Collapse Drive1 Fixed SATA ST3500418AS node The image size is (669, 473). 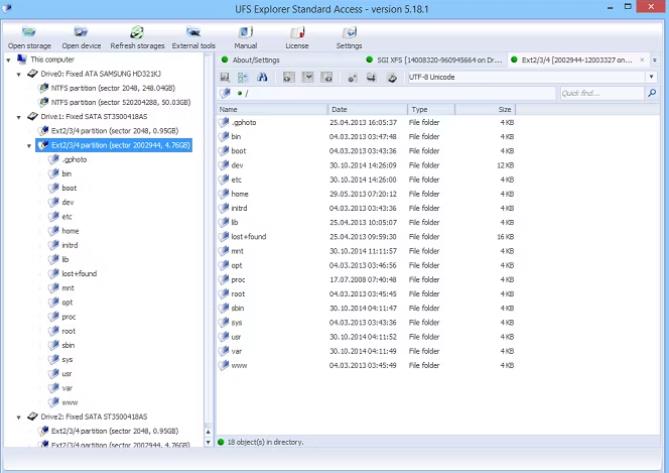point(19,117)
